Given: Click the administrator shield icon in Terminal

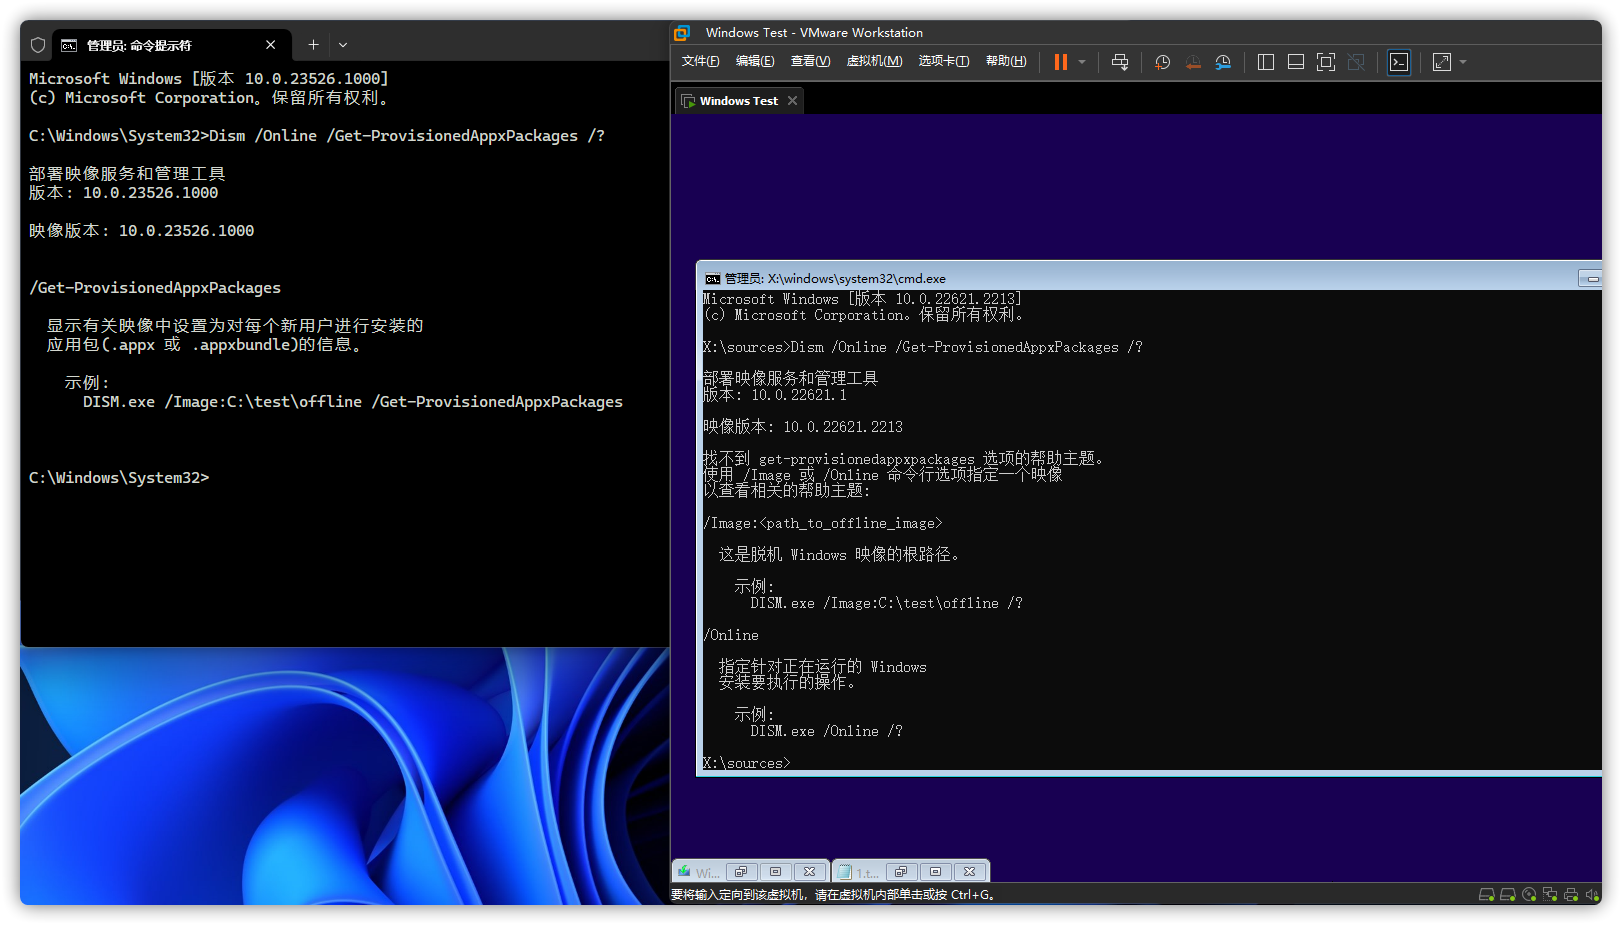Looking at the screenshot, I should tap(38, 45).
